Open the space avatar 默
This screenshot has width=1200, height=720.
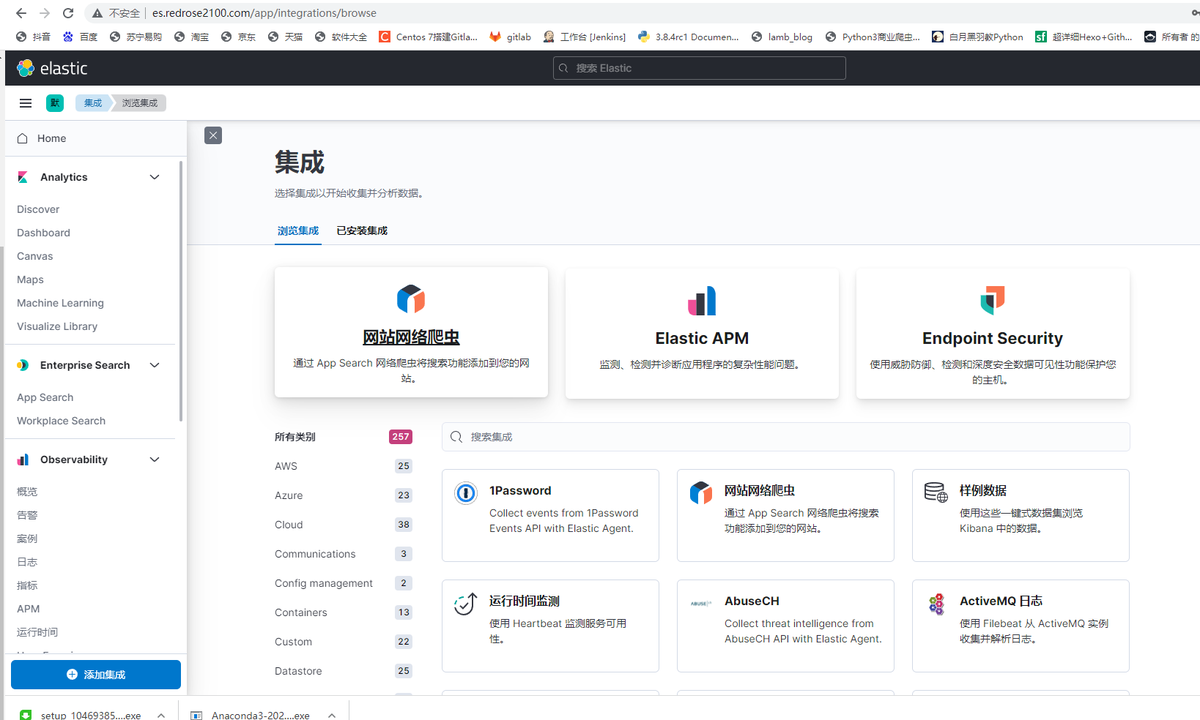55,103
